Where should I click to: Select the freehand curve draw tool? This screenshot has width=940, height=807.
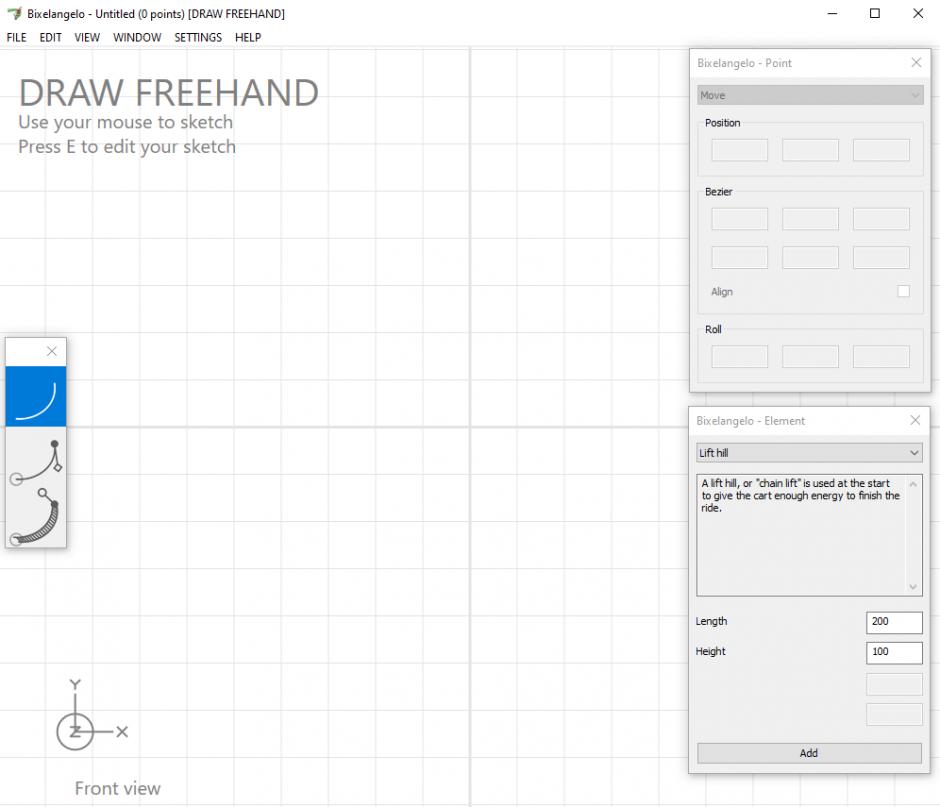36,396
